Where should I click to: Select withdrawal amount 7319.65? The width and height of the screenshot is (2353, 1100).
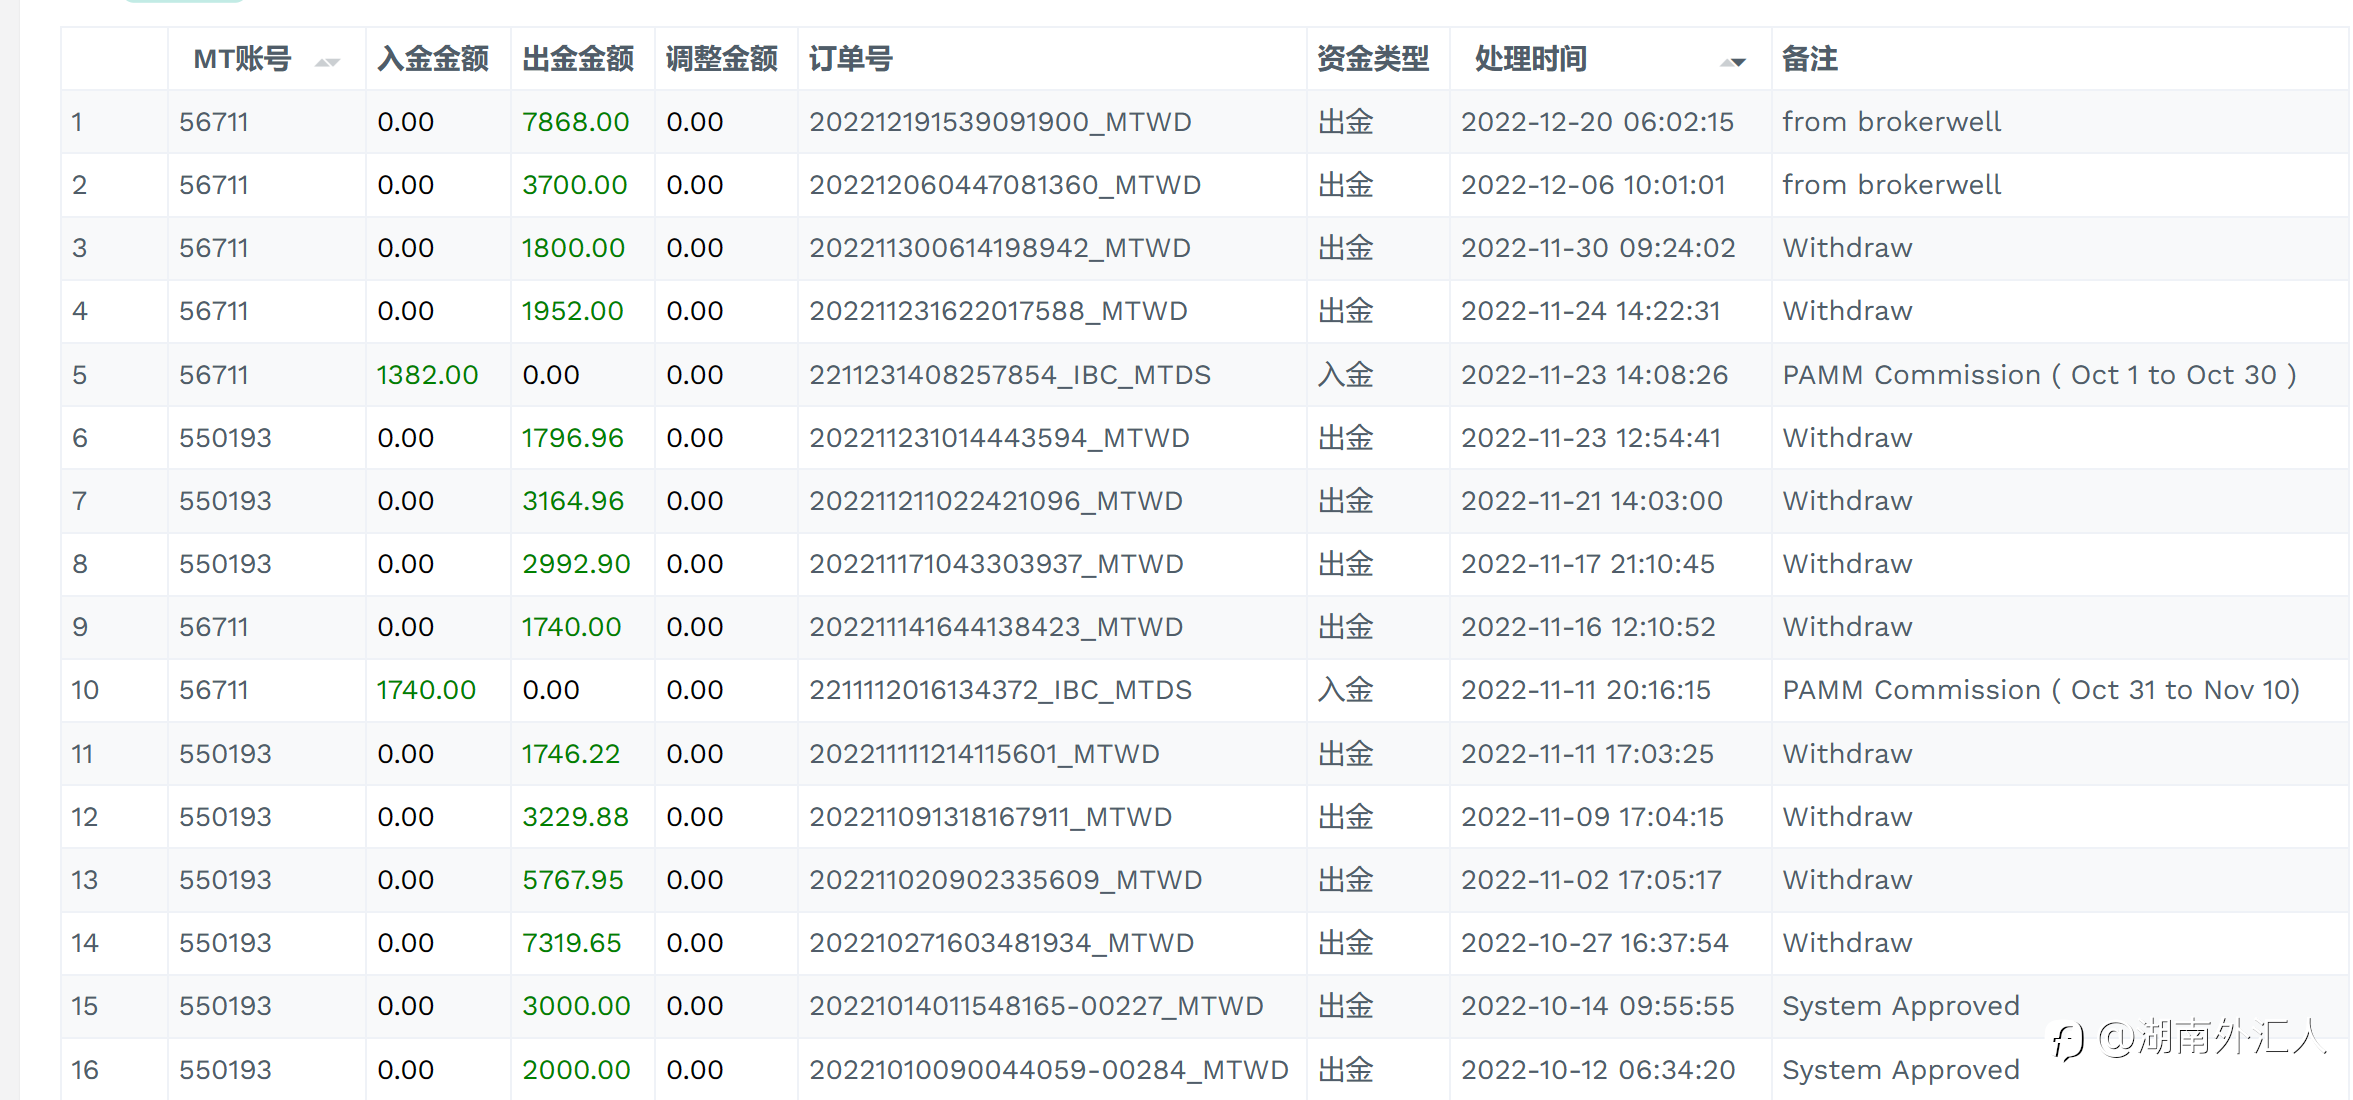click(572, 943)
